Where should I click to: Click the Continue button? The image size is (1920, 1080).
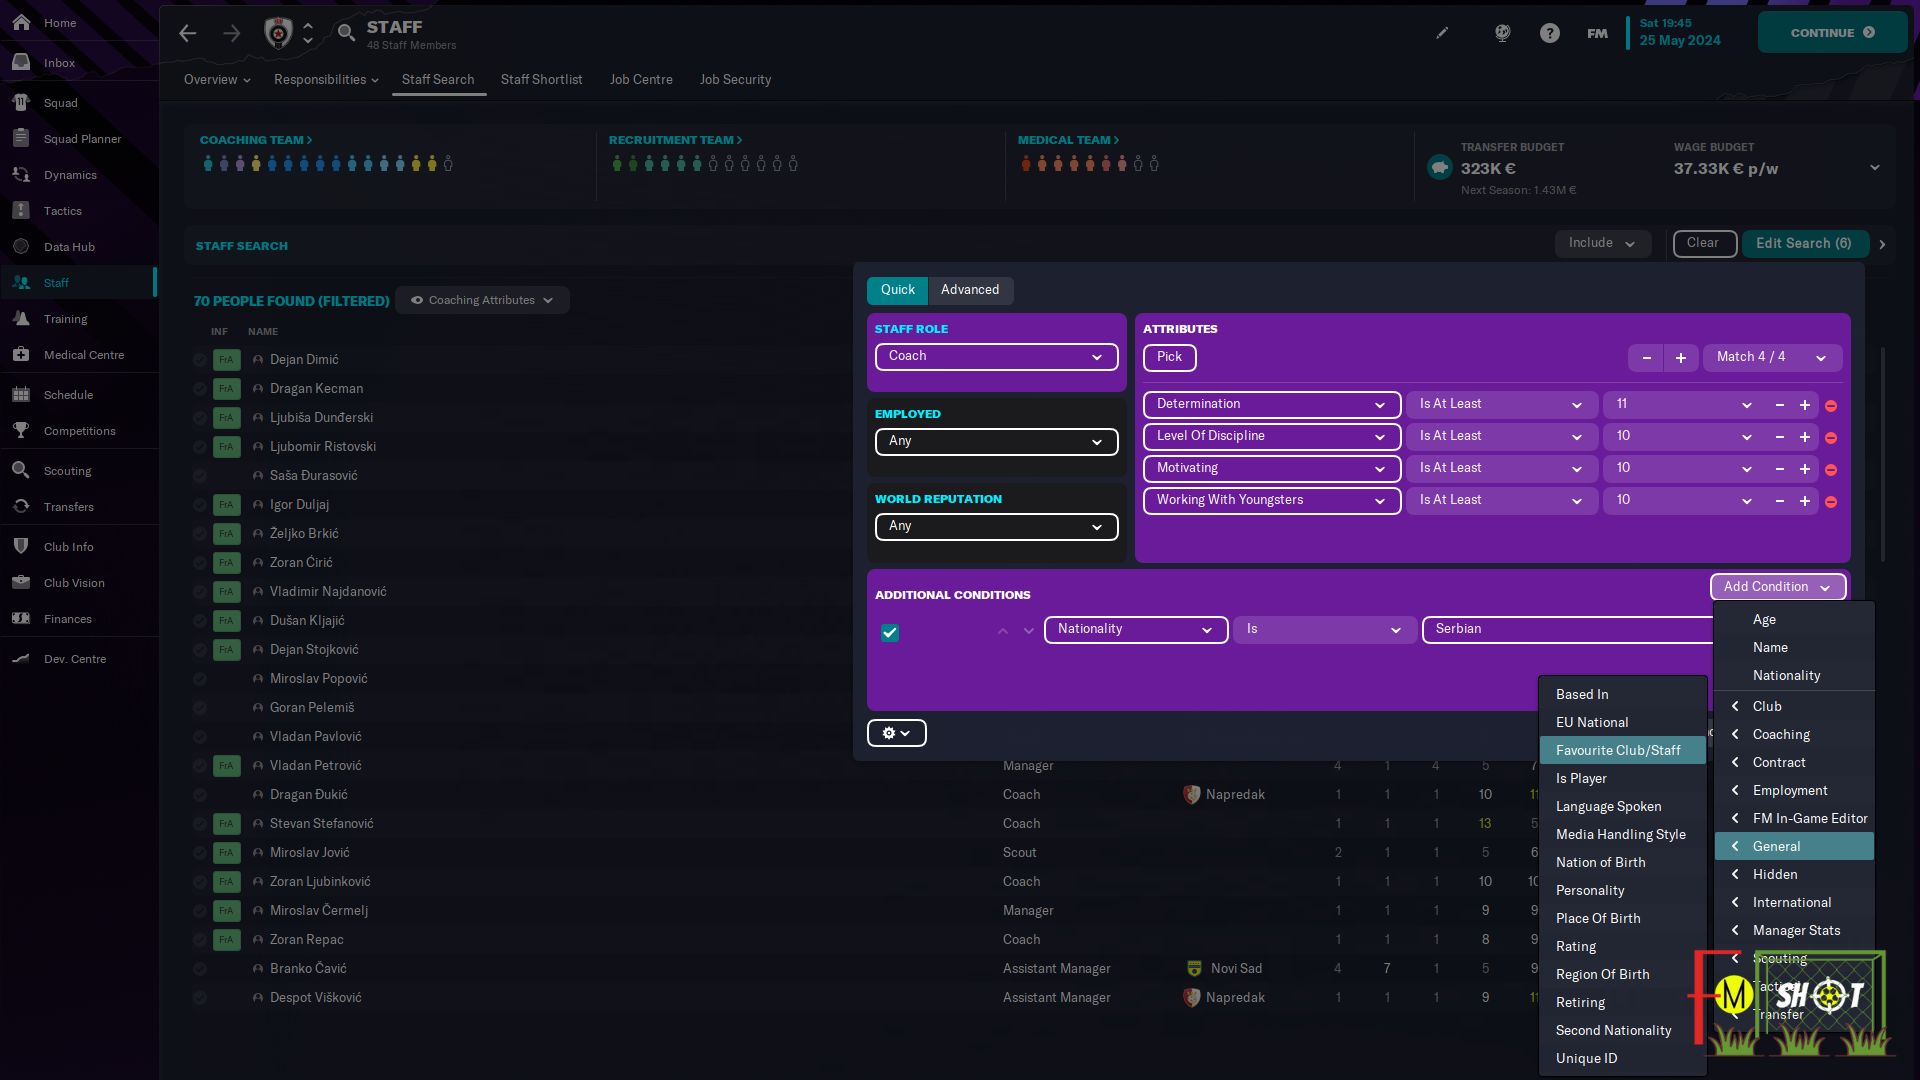click(x=1832, y=33)
